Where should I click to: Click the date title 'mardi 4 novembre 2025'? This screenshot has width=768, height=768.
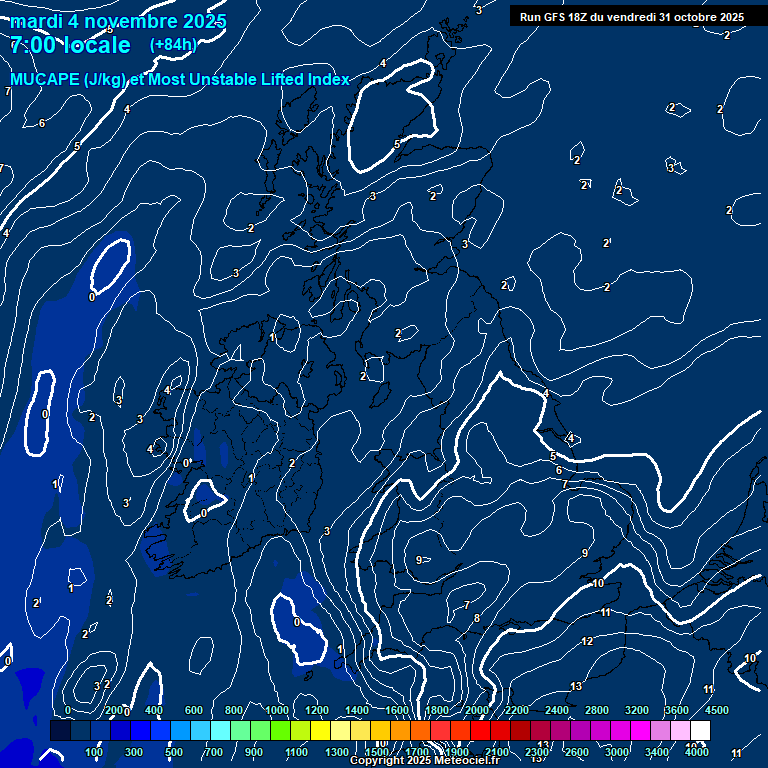pos(118,21)
